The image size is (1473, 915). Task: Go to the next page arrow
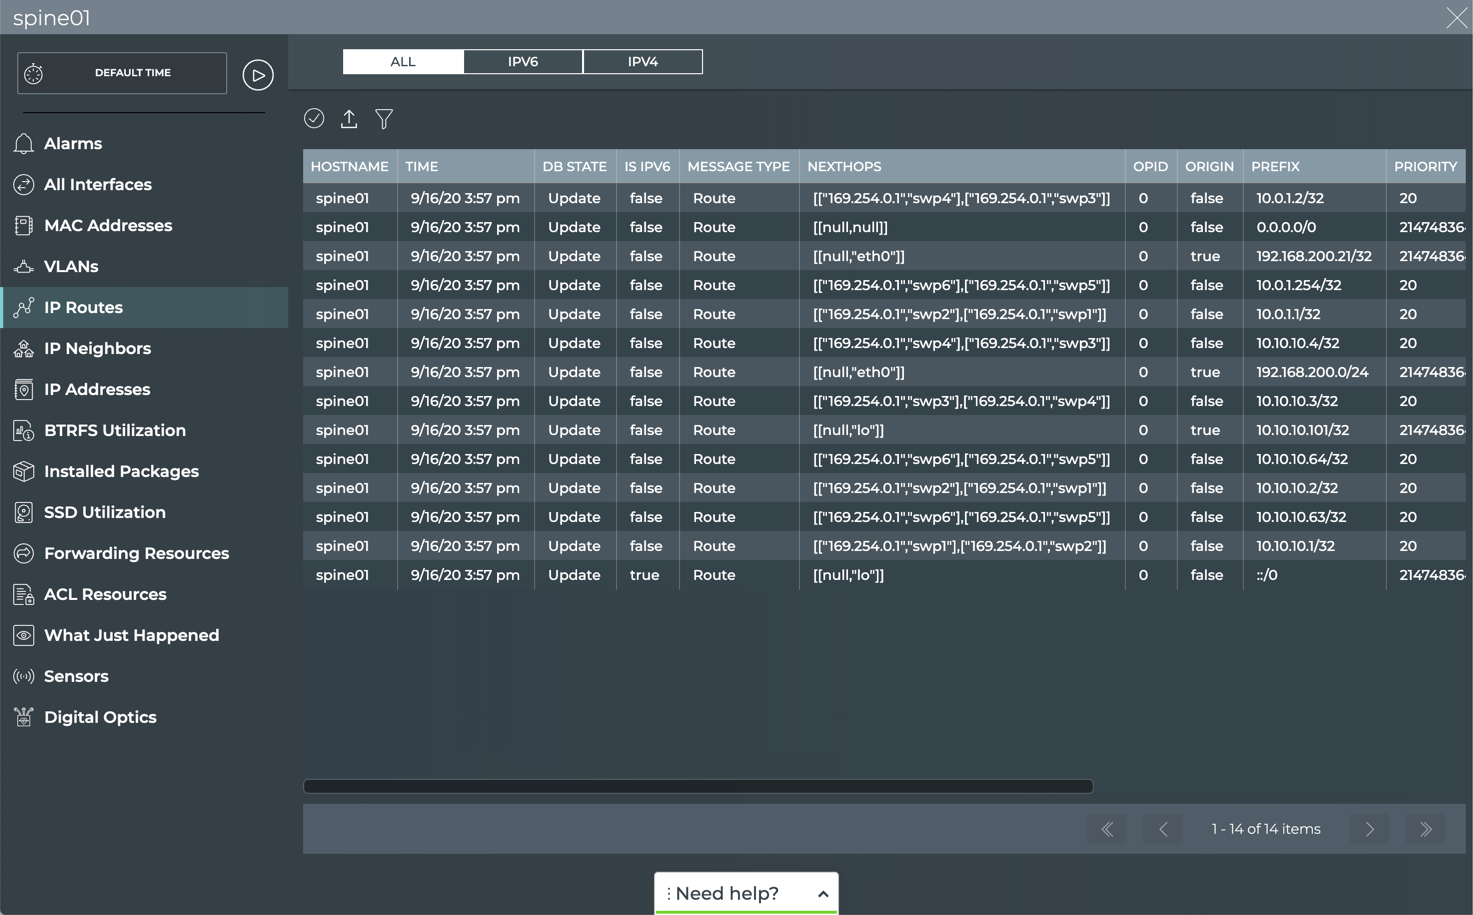[1369, 829]
